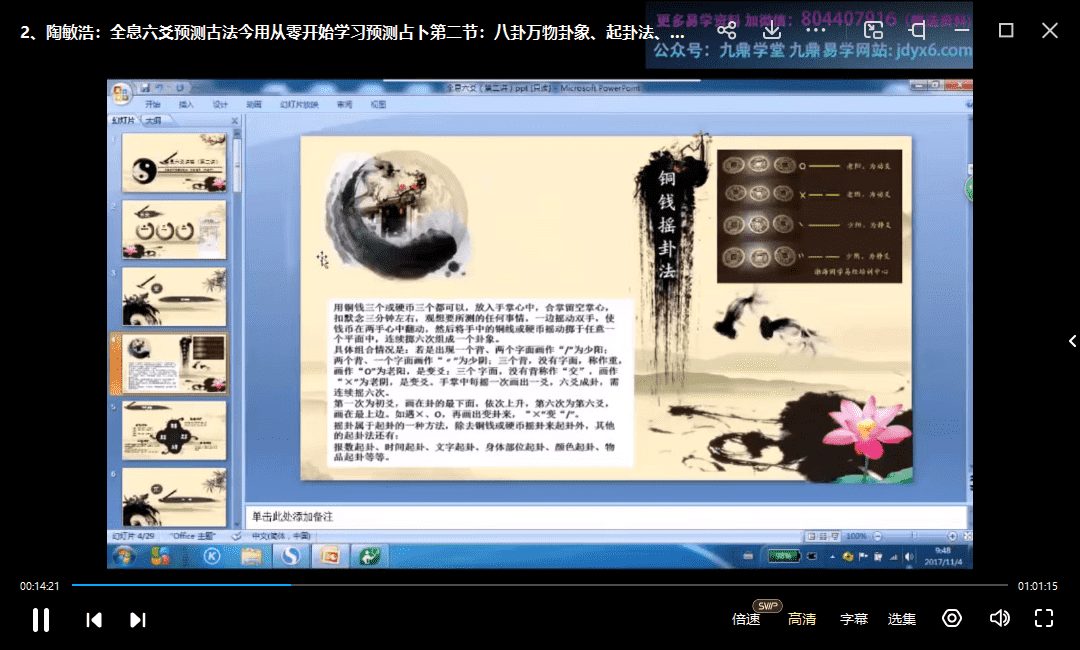Toggle the pin window on top icon
Viewport: 1080px width, 650px height.
pyautogui.click(x=917, y=30)
